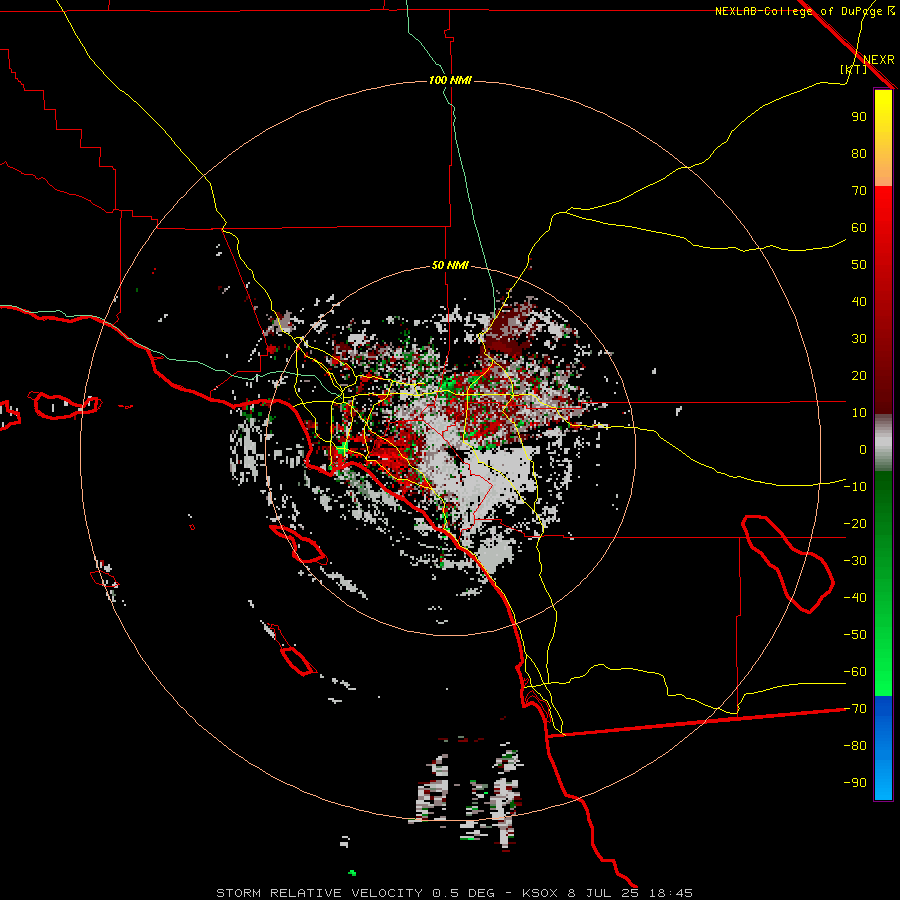The height and width of the screenshot is (900, 900).
Task: Click the -10 value on velocity scale
Action: (x=855, y=487)
